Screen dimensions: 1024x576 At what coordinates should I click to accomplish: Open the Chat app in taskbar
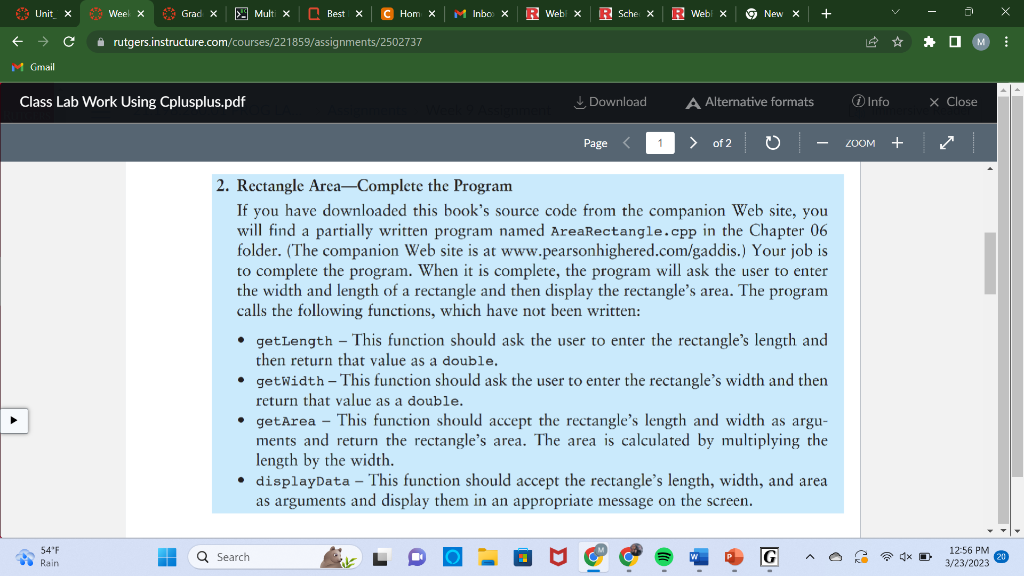pyautogui.click(x=417, y=557)
